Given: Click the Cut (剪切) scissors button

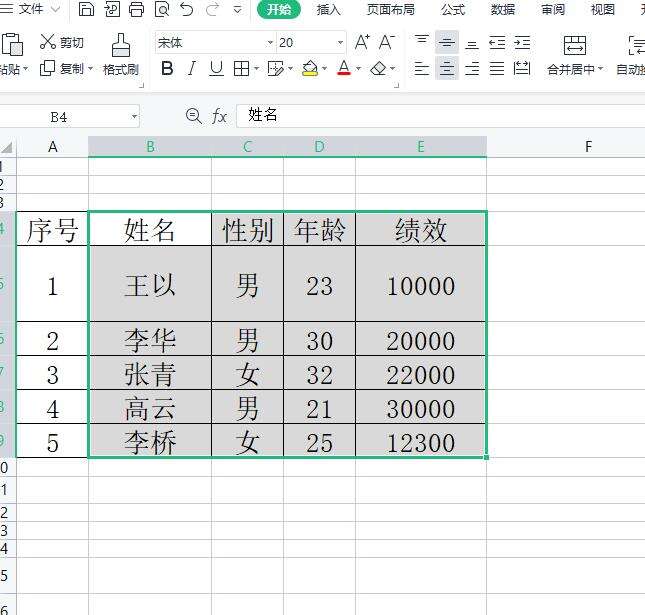Looking at the screenshot, I should tap(62, 42).
